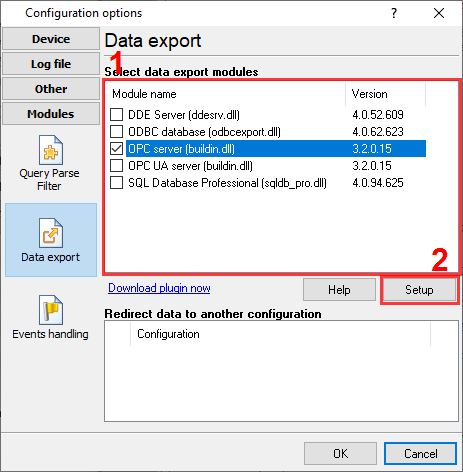Click the Cancel button
463x472 pixels.
[x=420, y=454]
